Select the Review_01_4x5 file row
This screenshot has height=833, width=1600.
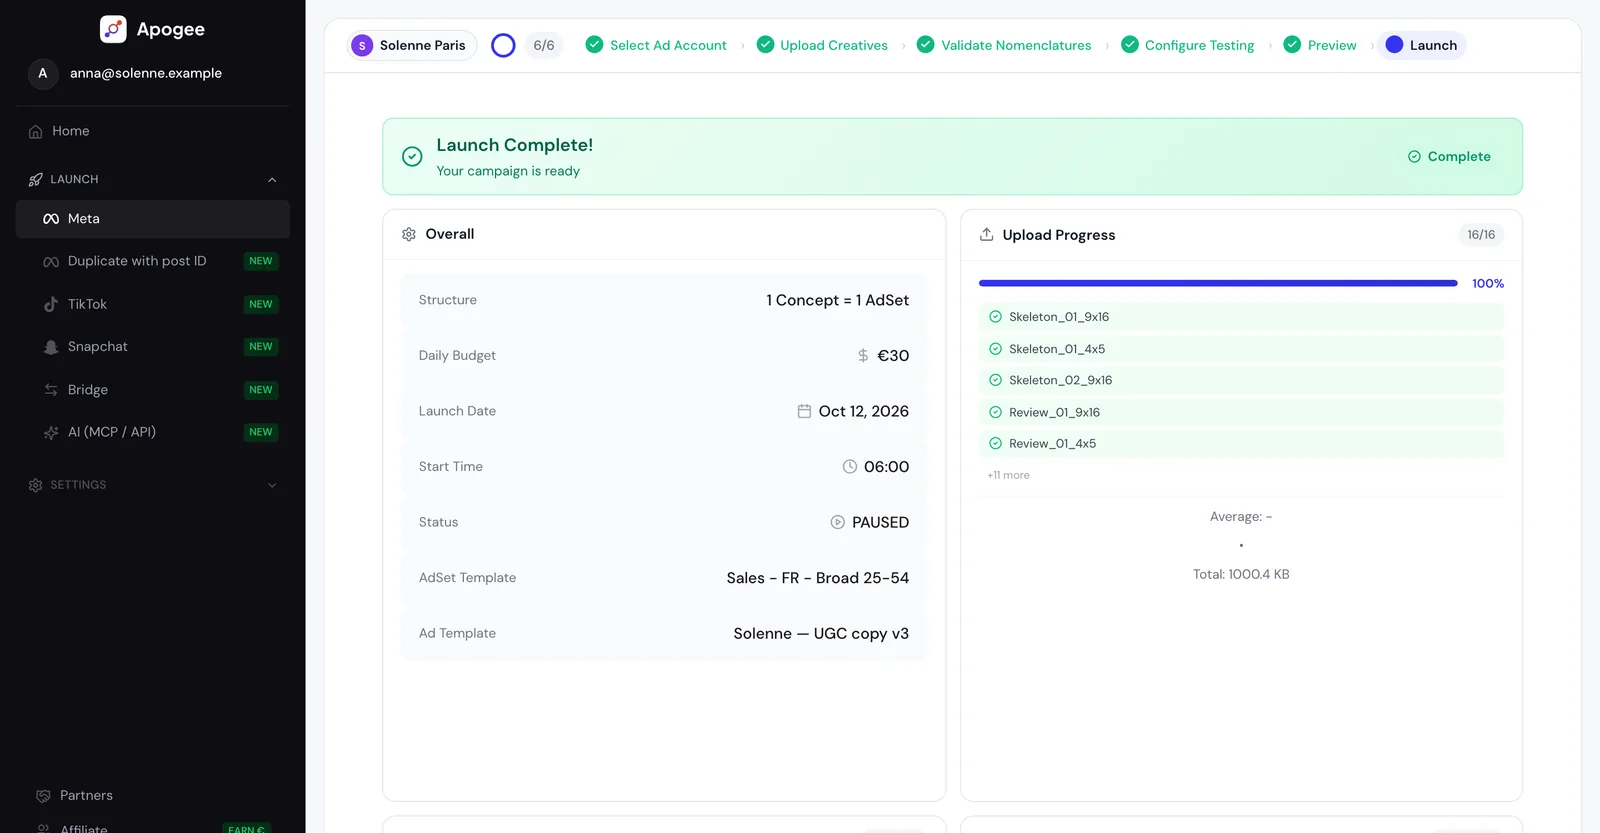[x=1241, y=444]
